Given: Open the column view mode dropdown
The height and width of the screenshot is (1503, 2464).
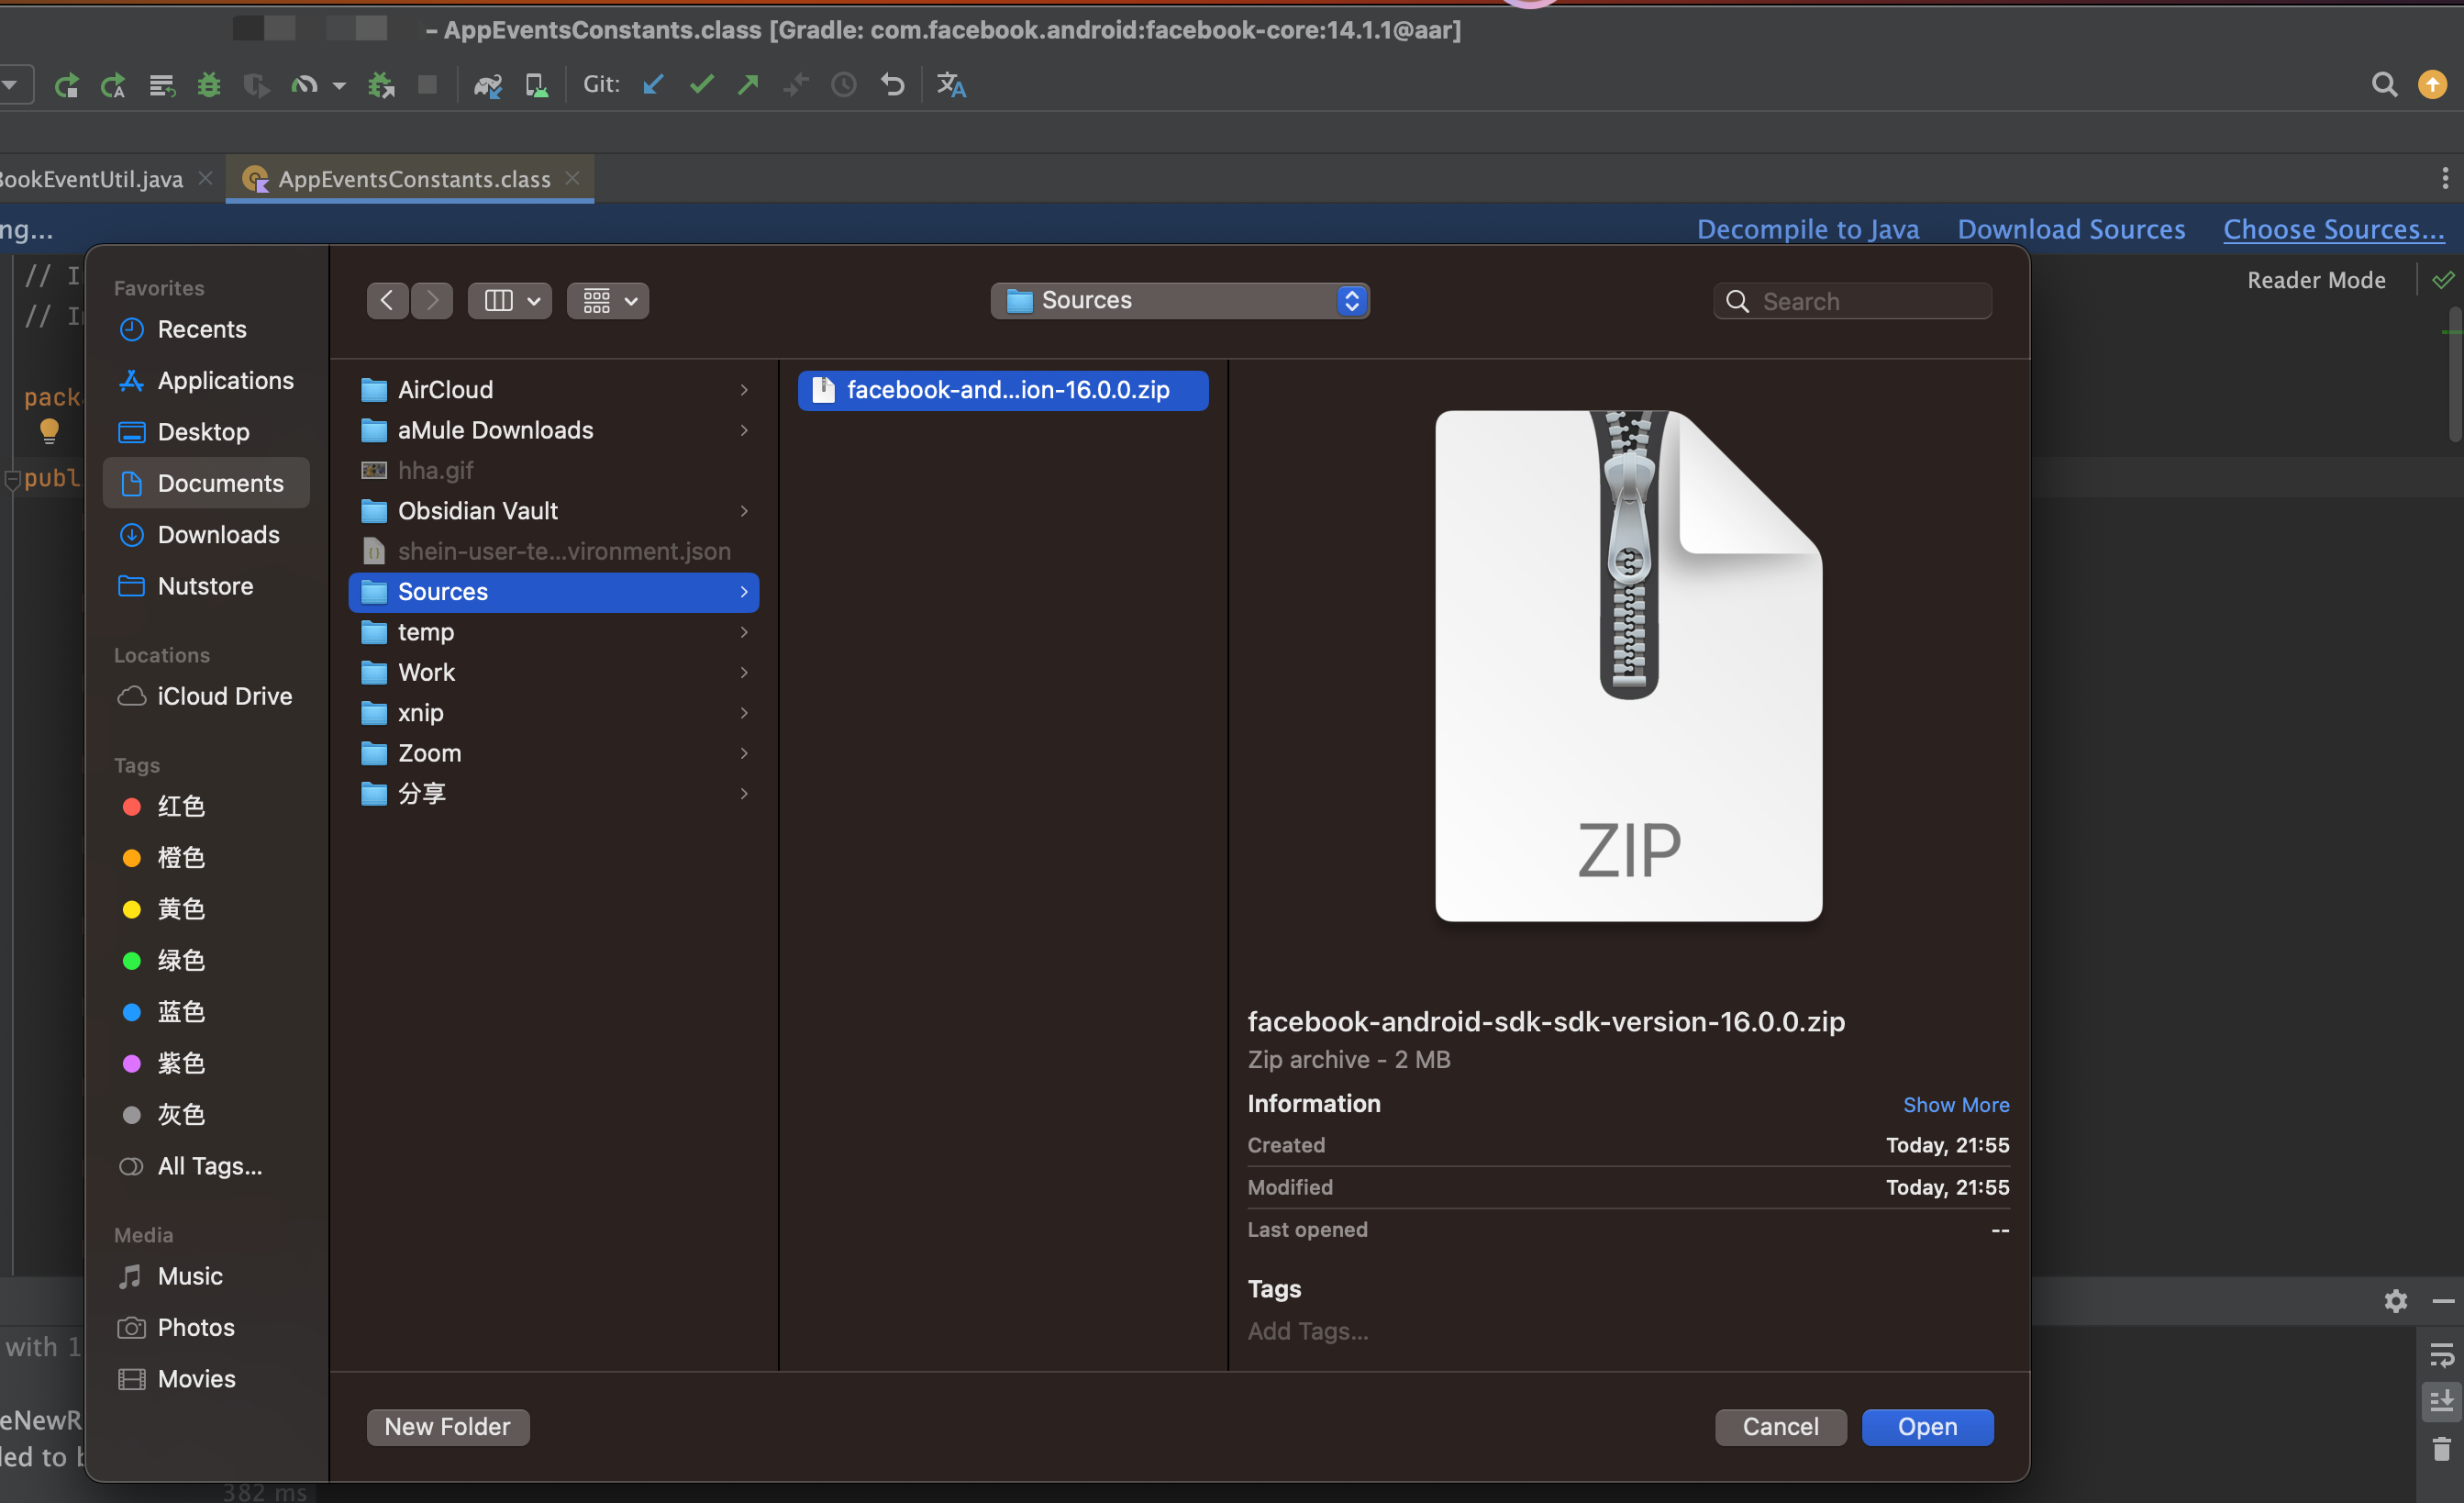Looking at the screenshot, I should click(x=510, y=300).
